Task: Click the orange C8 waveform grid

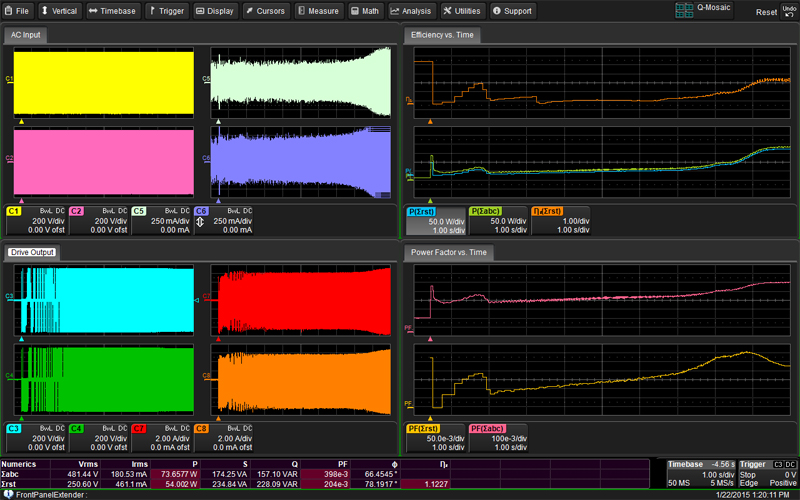Action: 301,379
